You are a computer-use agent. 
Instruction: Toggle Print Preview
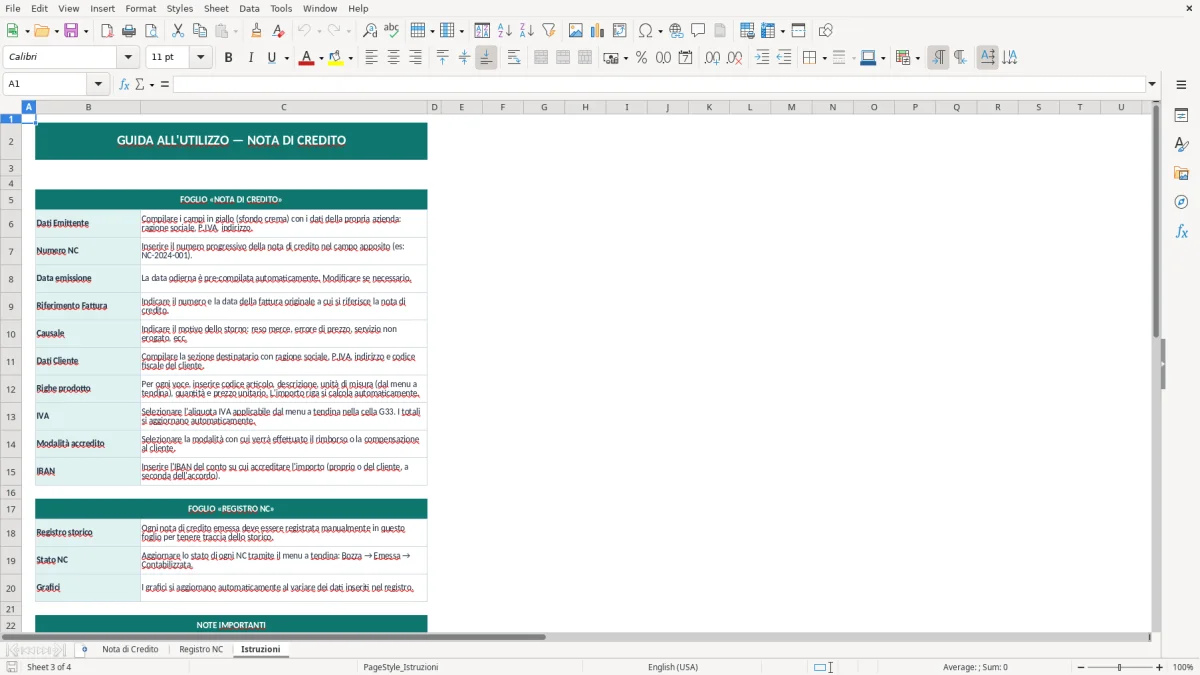point(151,31)
